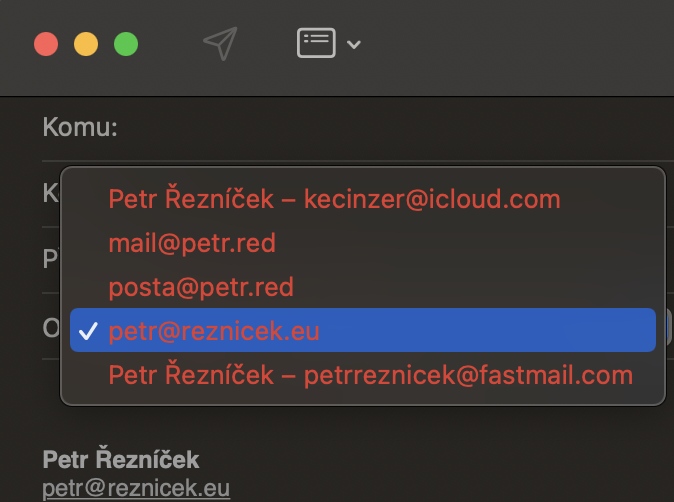Viewport: 674px width, 502px height.
Task: Minimize the window with yellow button
Action: 86,44
